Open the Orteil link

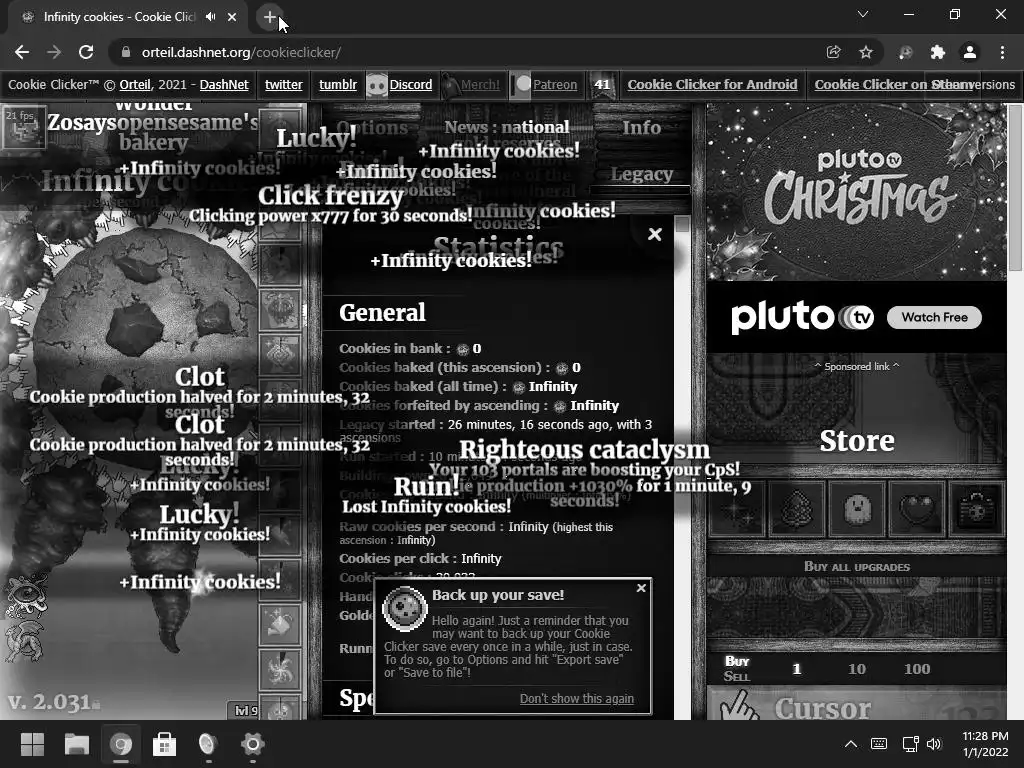[x=135, y=85]
